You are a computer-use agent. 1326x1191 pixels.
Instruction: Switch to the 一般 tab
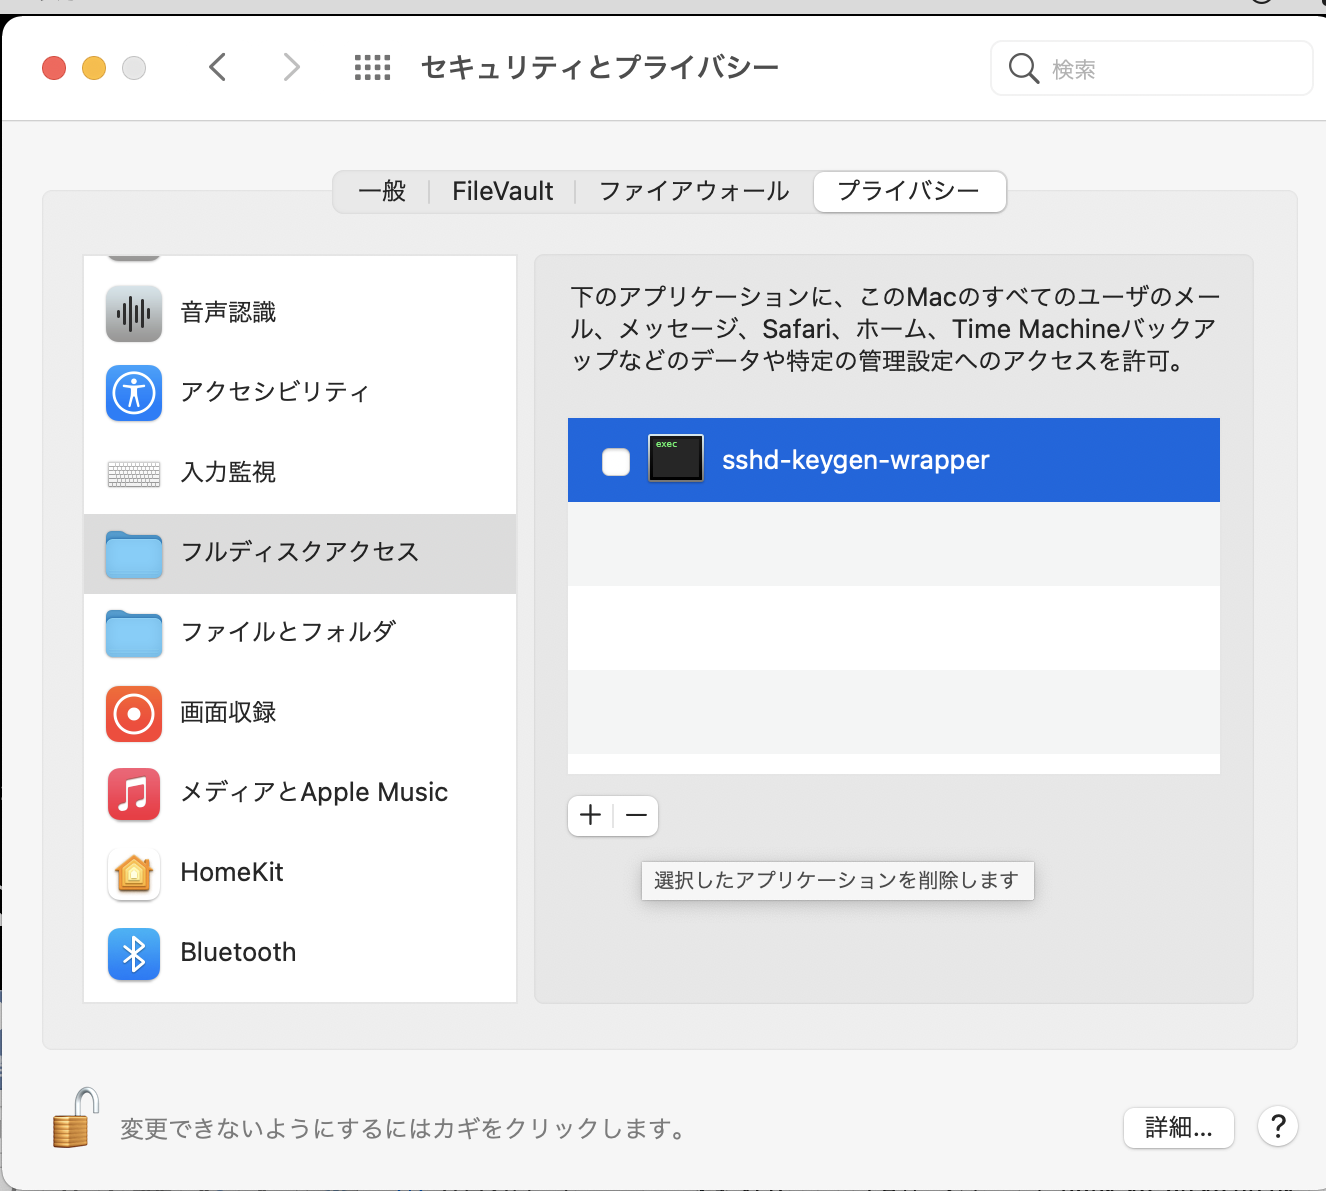click(x=382, y=191)
